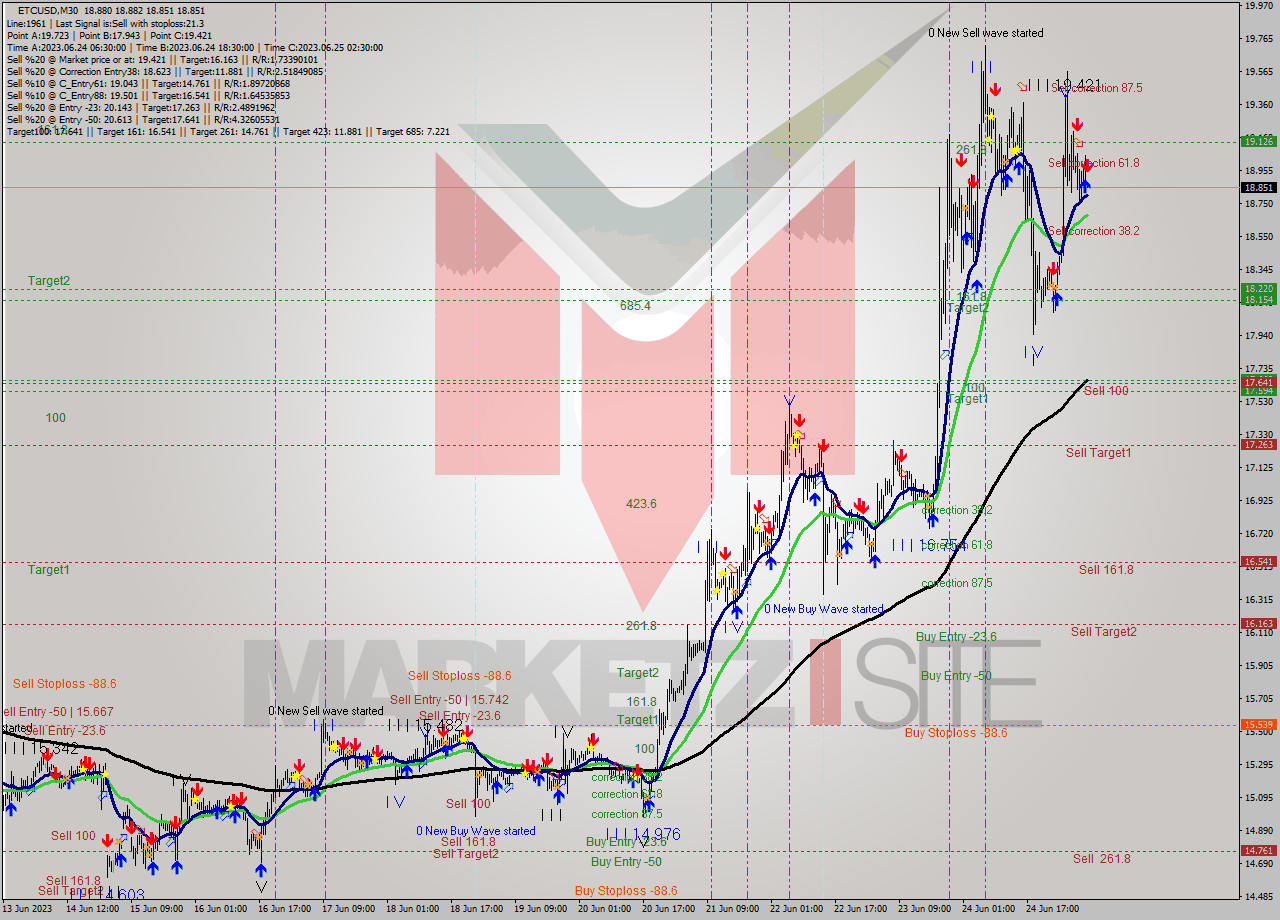Click the 17.641 red price tag
This screenshot has width=1280, height=920.
click(x=1257, y=382)
